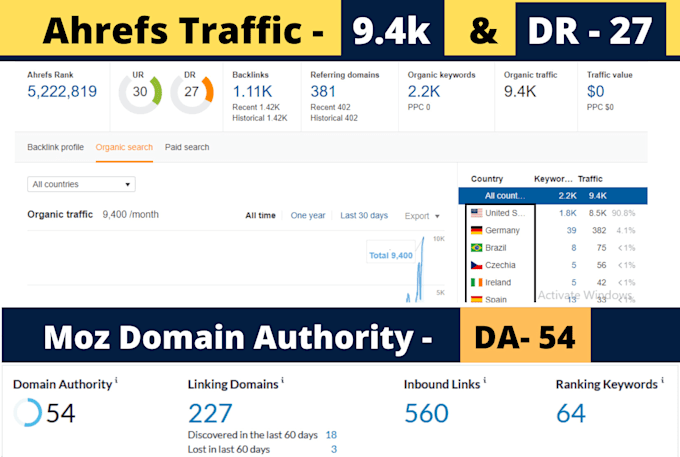Viewport: 680px width, 457px height.
Task: Open the Export dropdown menu
Action: (422, 216)
